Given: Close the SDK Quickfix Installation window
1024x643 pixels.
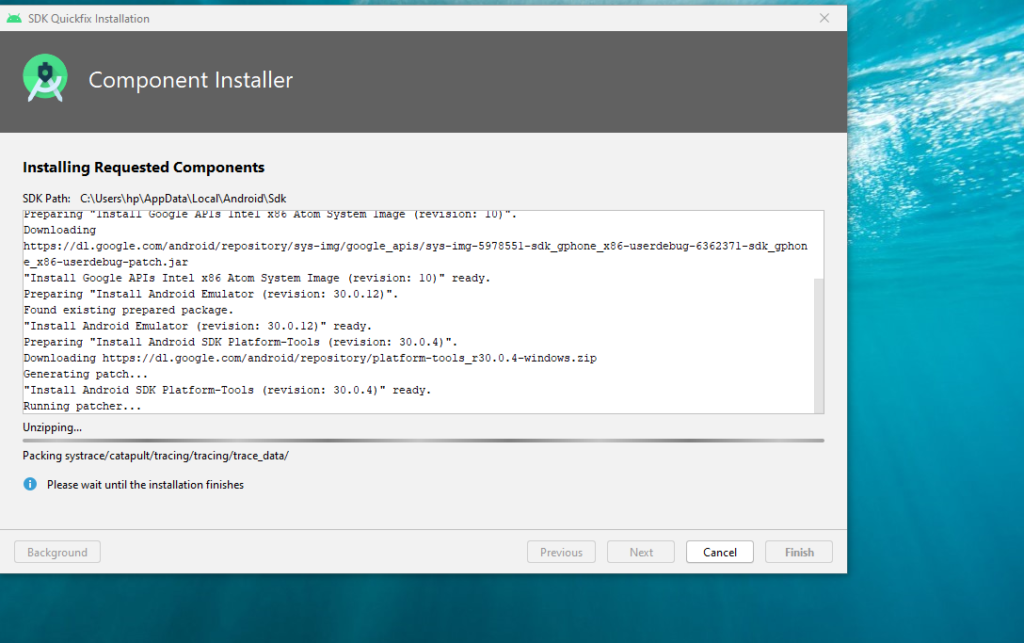Looking at the screenshot, I should [x=824, y=18].
